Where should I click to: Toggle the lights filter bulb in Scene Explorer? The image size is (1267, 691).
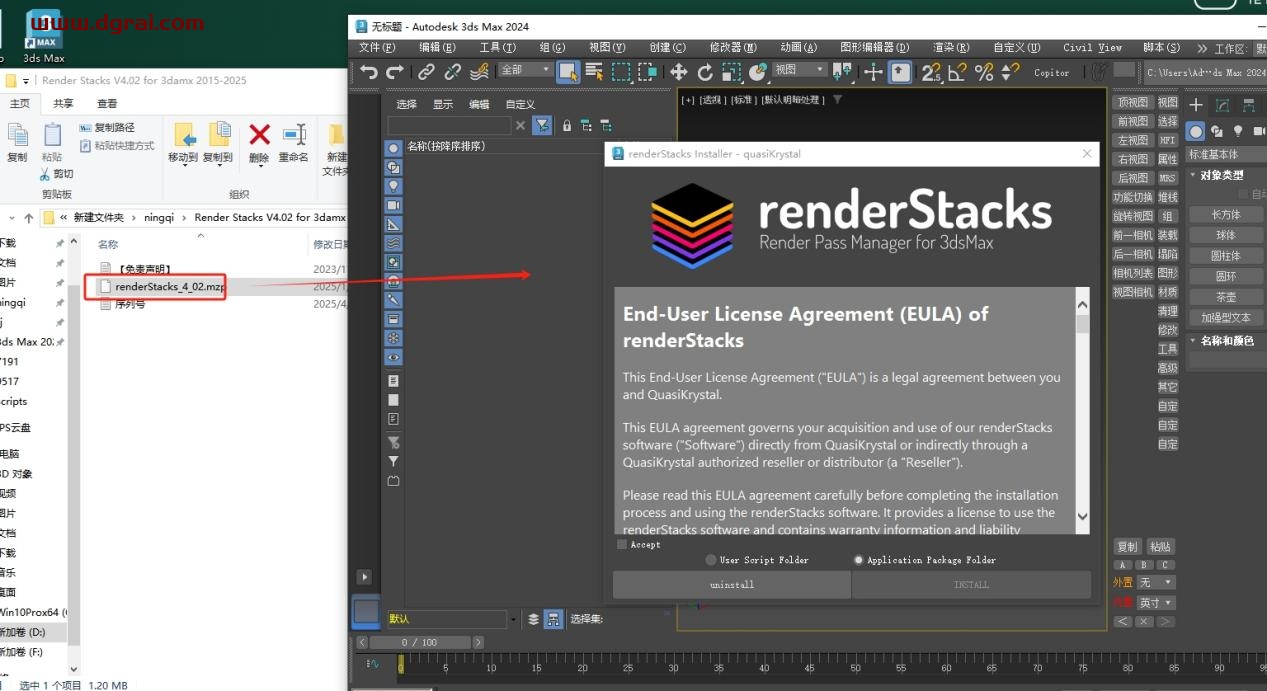(393, 186)
